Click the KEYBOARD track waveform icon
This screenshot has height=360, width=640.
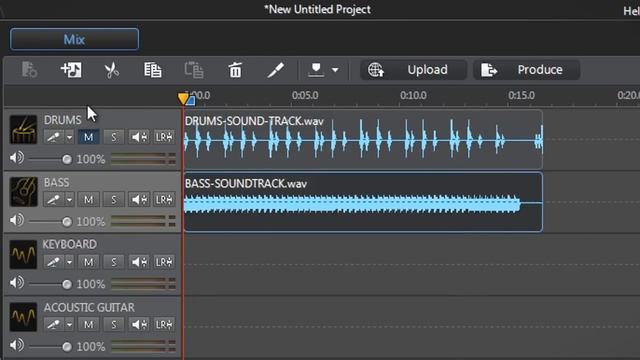(23, 254)
